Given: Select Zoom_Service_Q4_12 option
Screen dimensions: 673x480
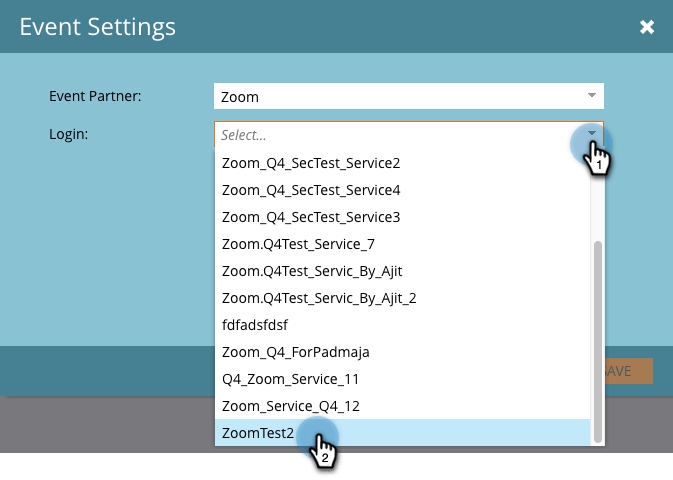Looking at the screenshot, I should click(x=402, y=406).
